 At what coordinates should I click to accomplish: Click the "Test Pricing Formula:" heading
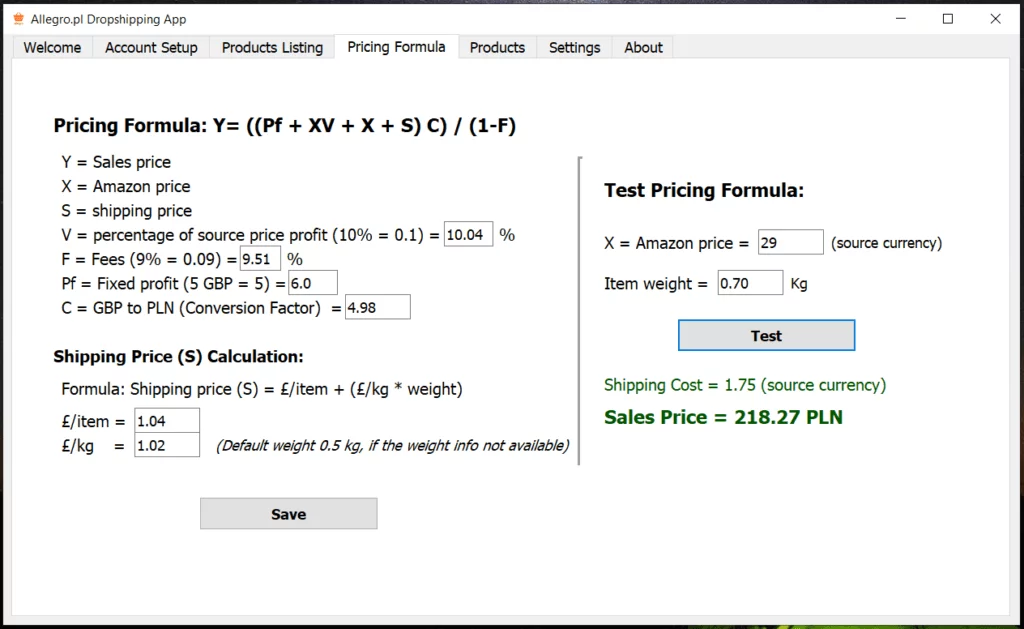point(703,190)
